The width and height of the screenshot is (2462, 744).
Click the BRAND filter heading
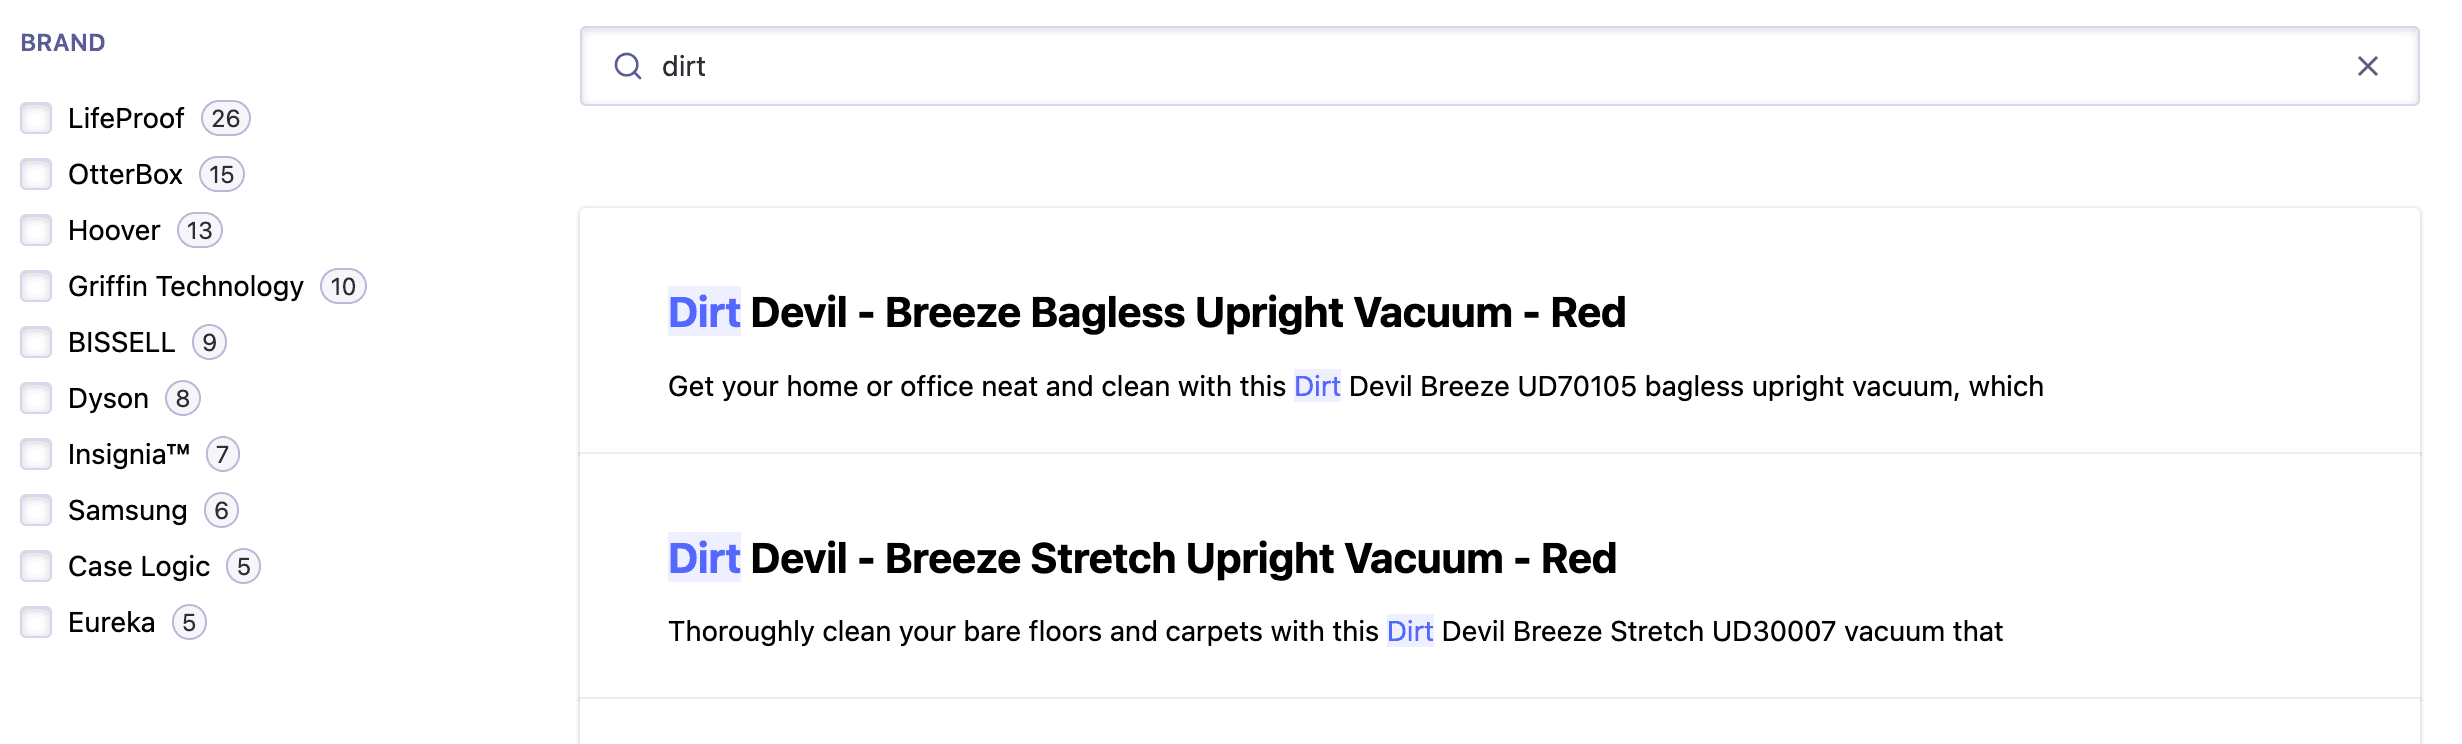tap(63, 43)
